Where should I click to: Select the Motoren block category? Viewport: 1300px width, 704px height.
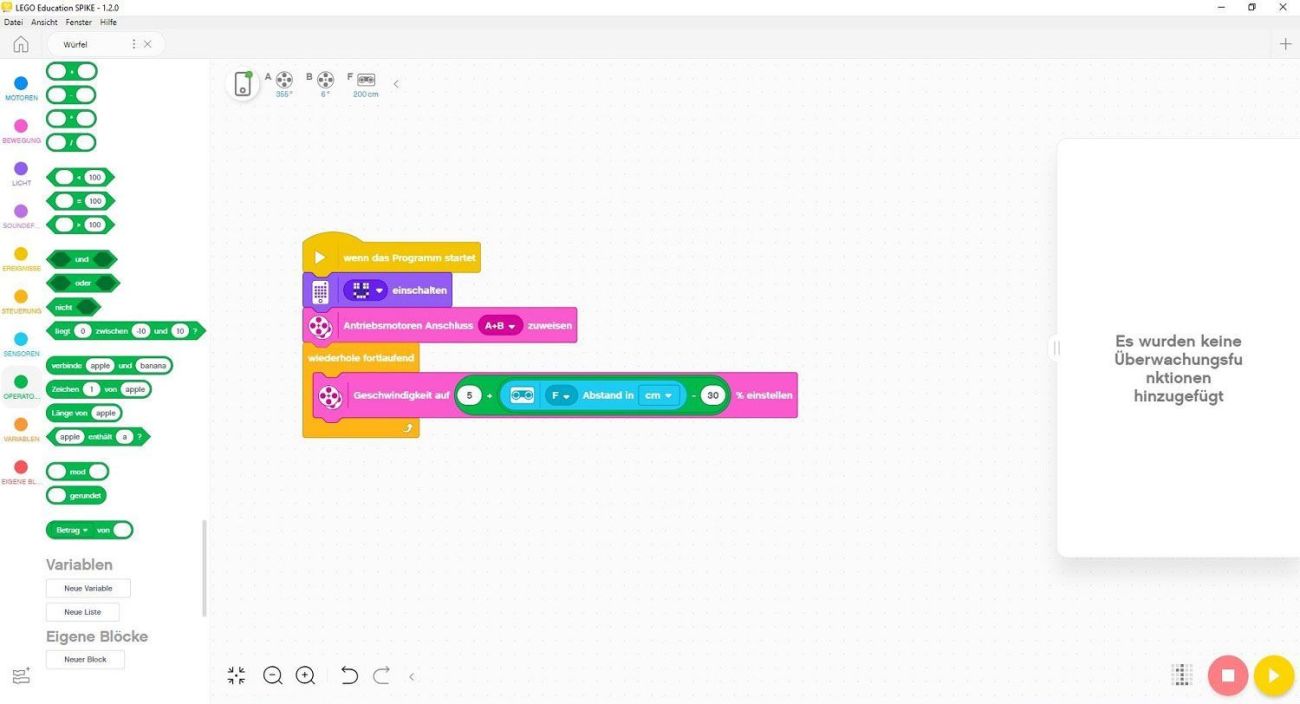[21, 88]
